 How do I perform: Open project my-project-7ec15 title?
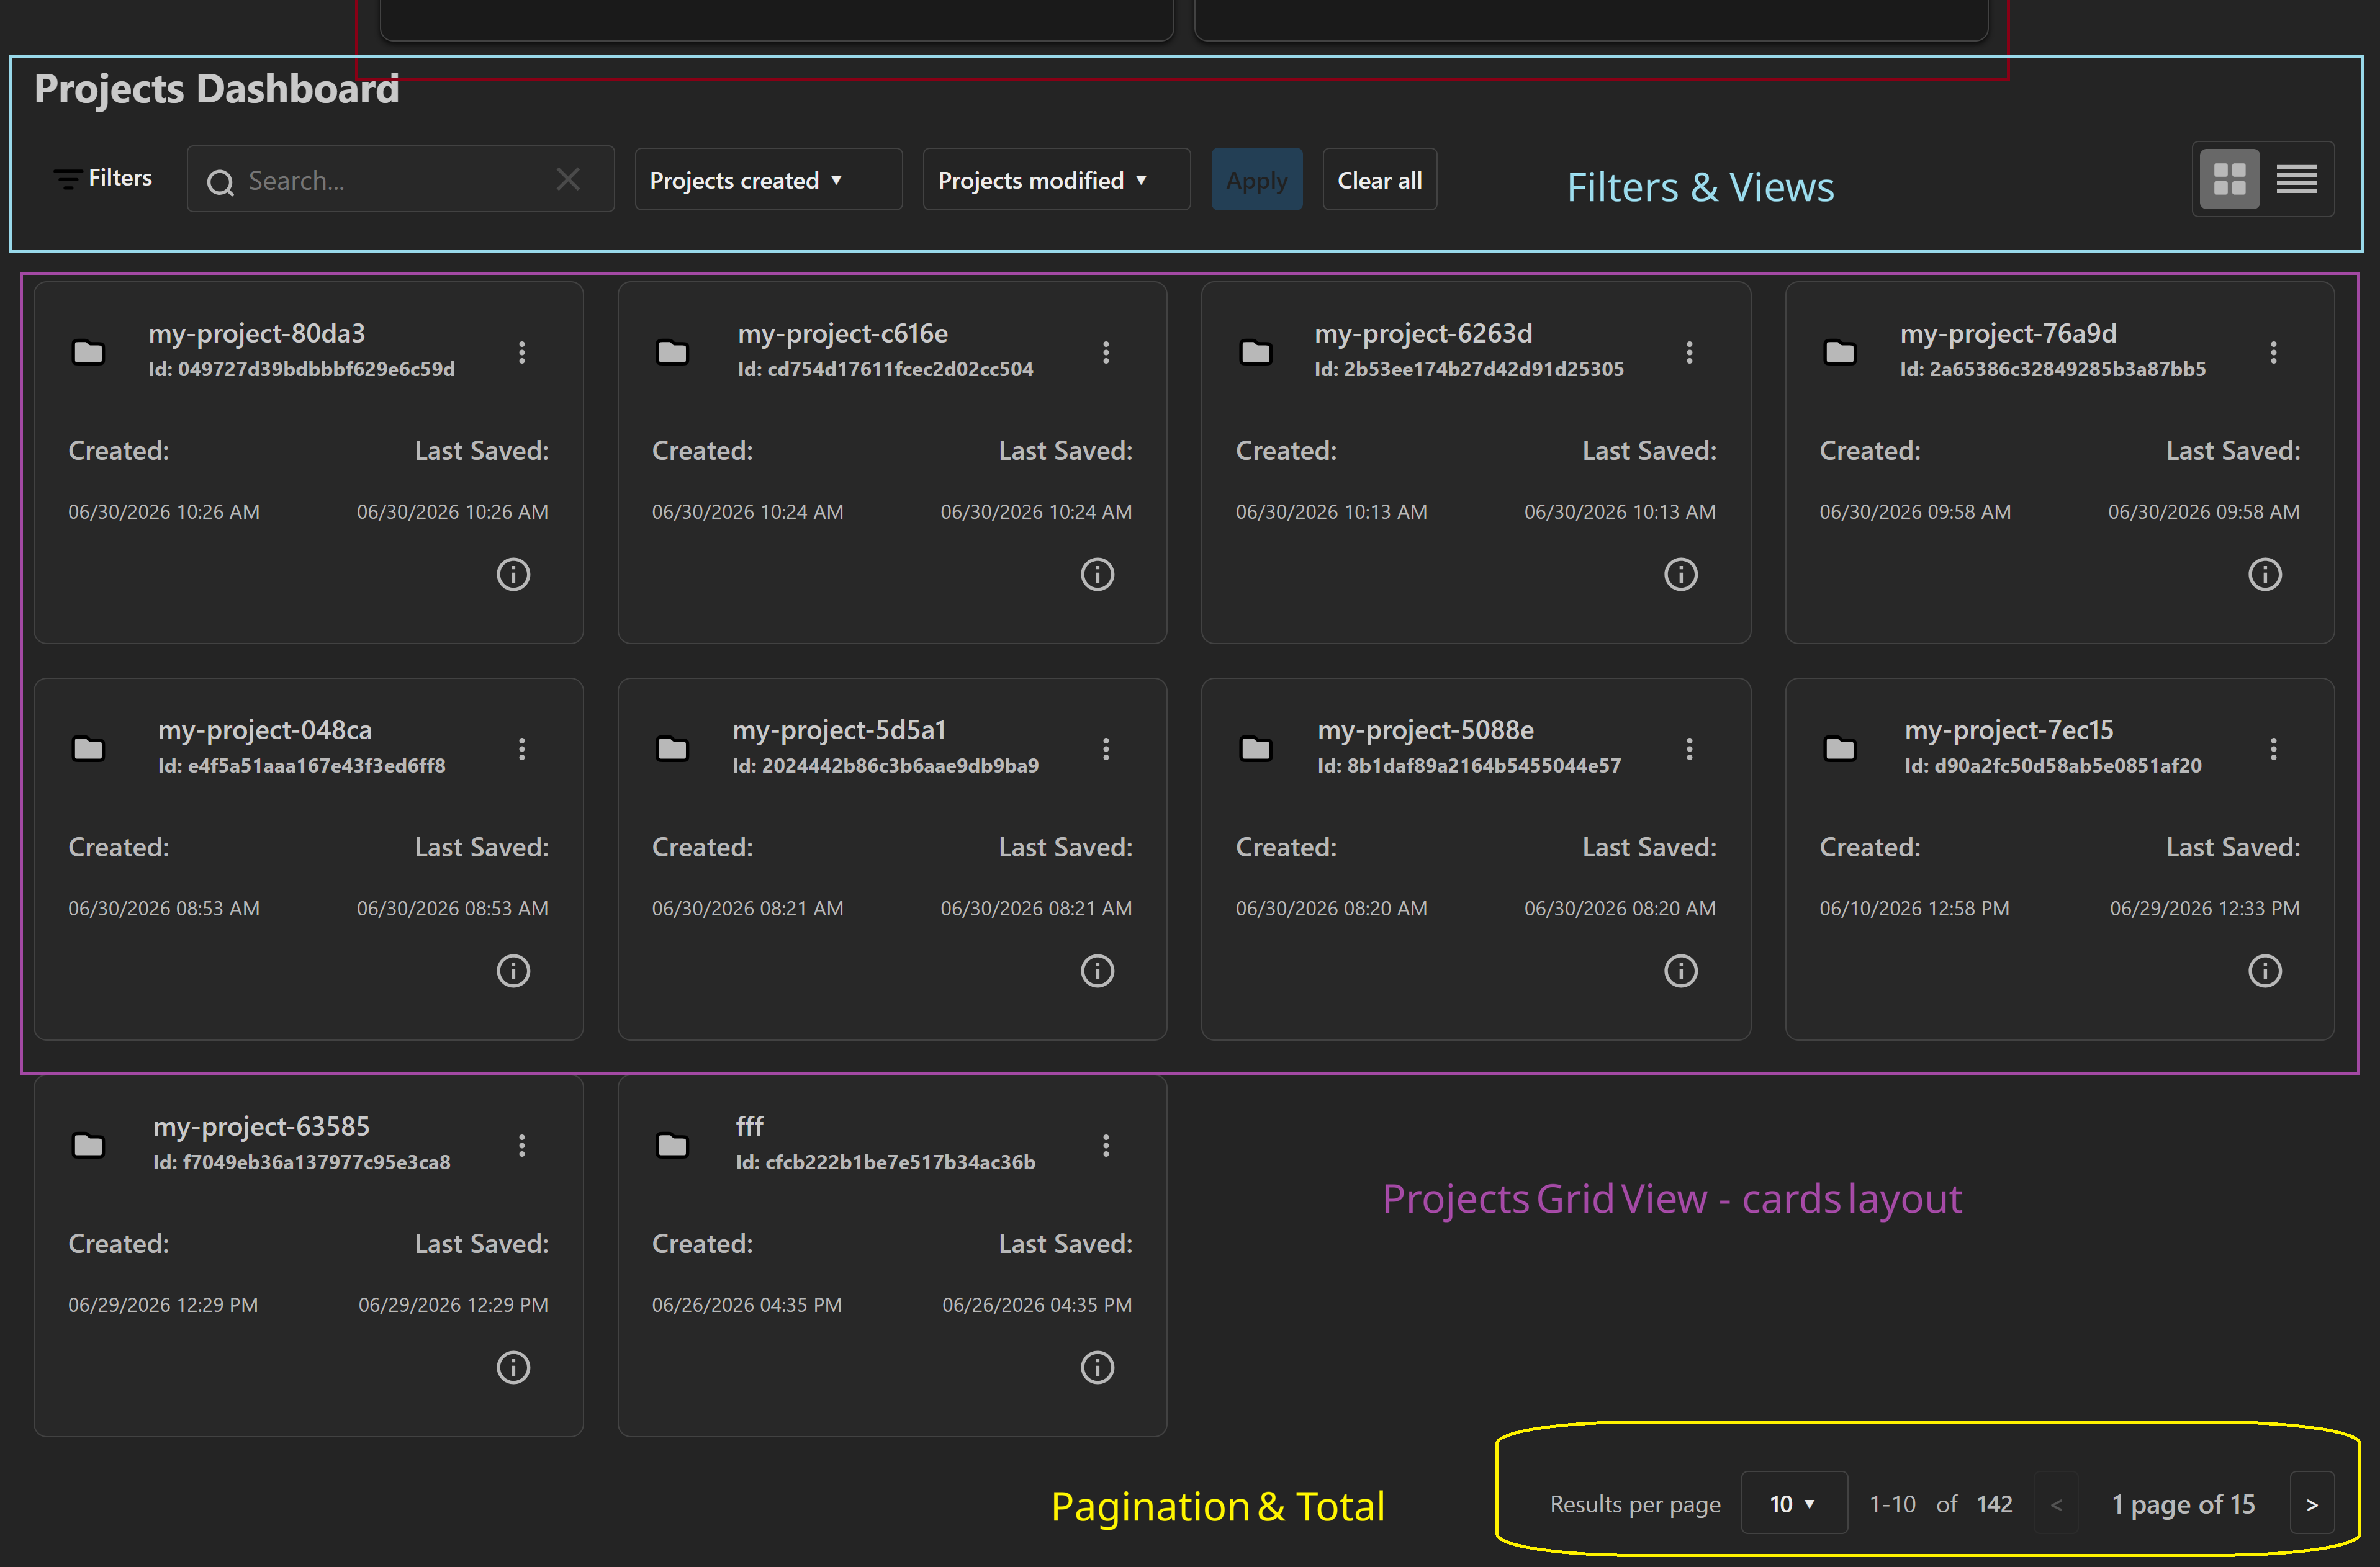pyautogui.click(x=2009, y=730)
